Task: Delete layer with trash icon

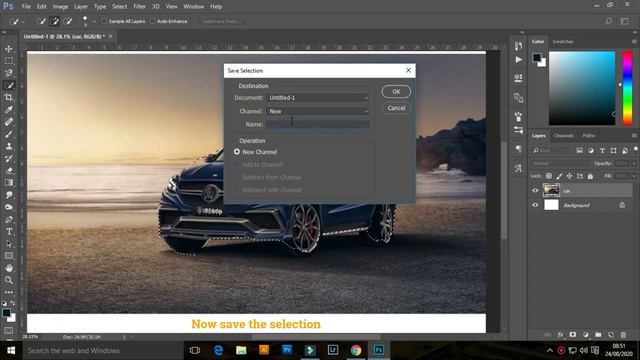Action: tap(623, 335)
